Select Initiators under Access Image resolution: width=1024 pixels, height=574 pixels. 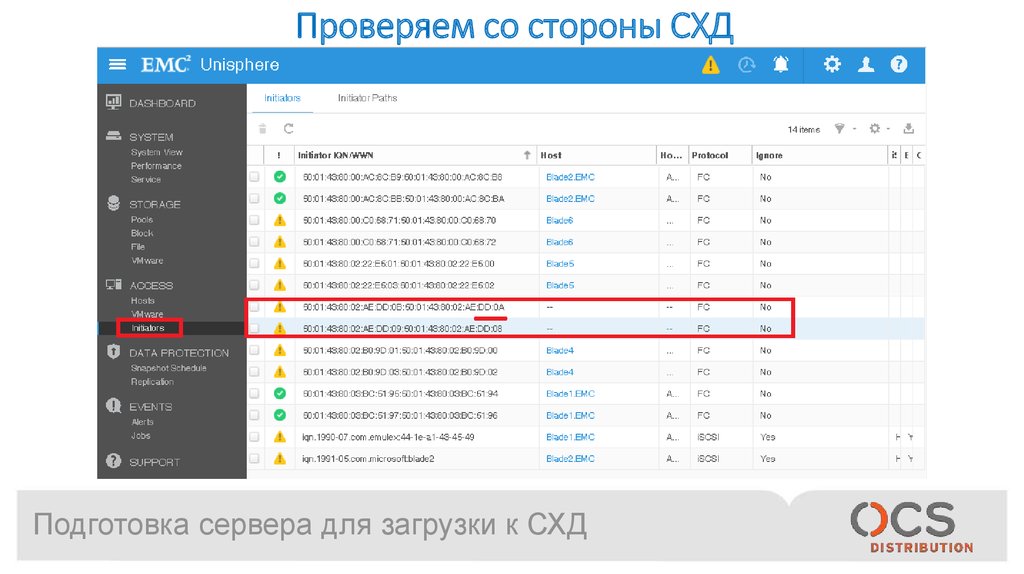(x=148, y=328)
